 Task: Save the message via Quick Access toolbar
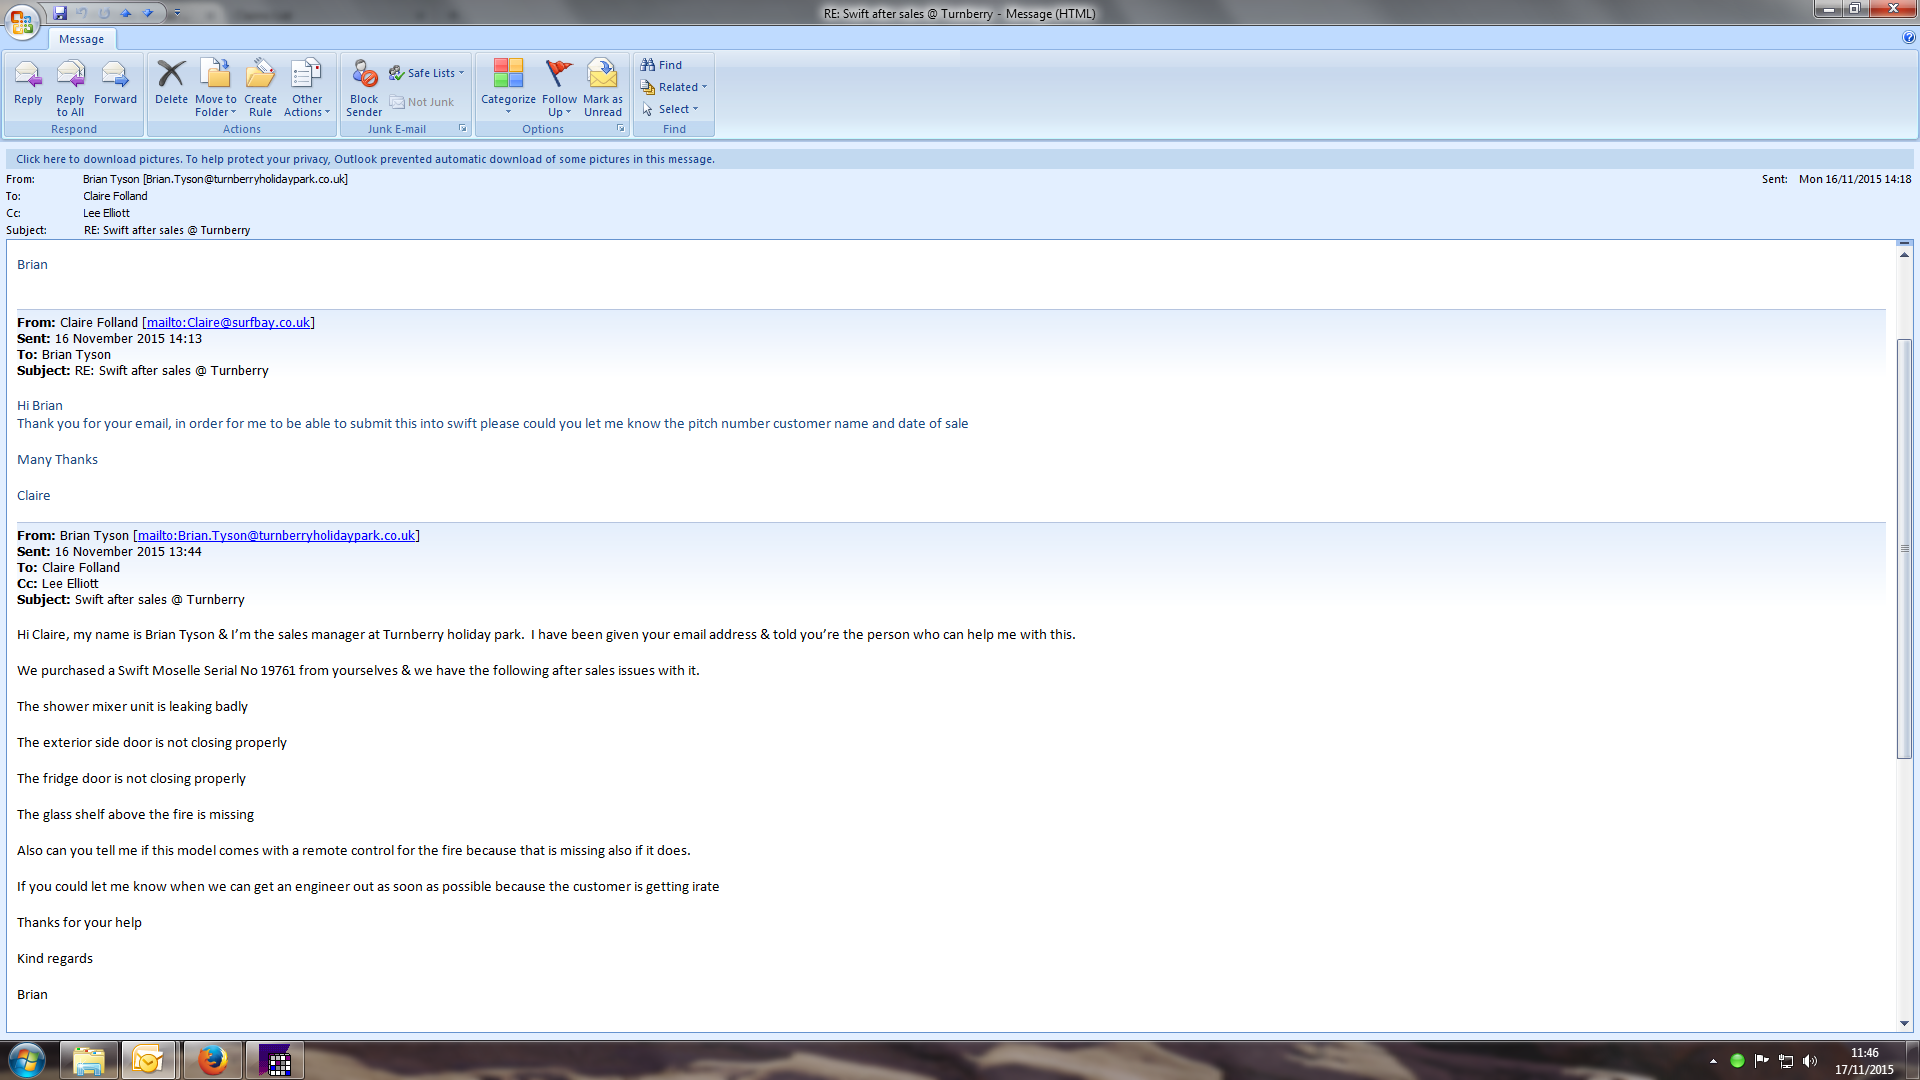pos(60,13)
